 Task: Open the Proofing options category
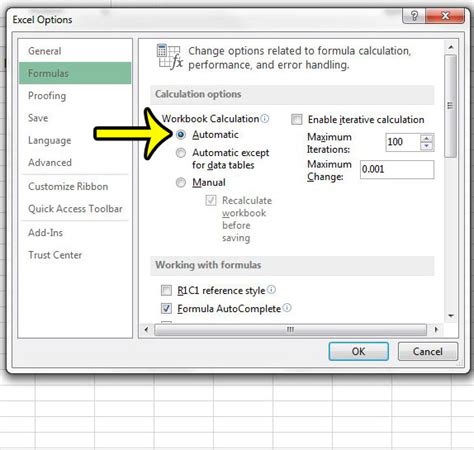[75, 96]
